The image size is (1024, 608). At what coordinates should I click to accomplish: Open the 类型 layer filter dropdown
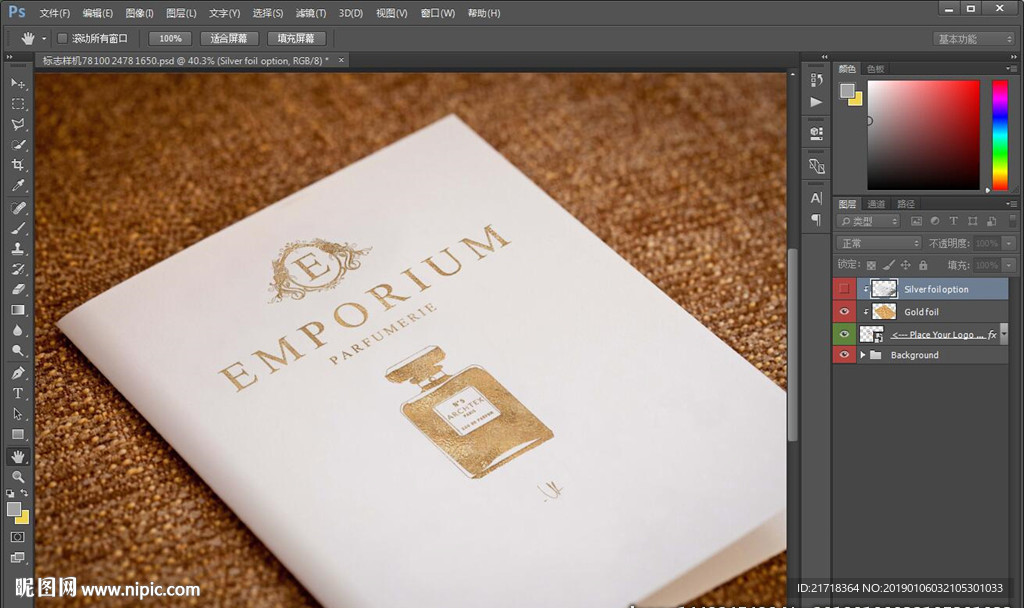click(x=869, y=221)
